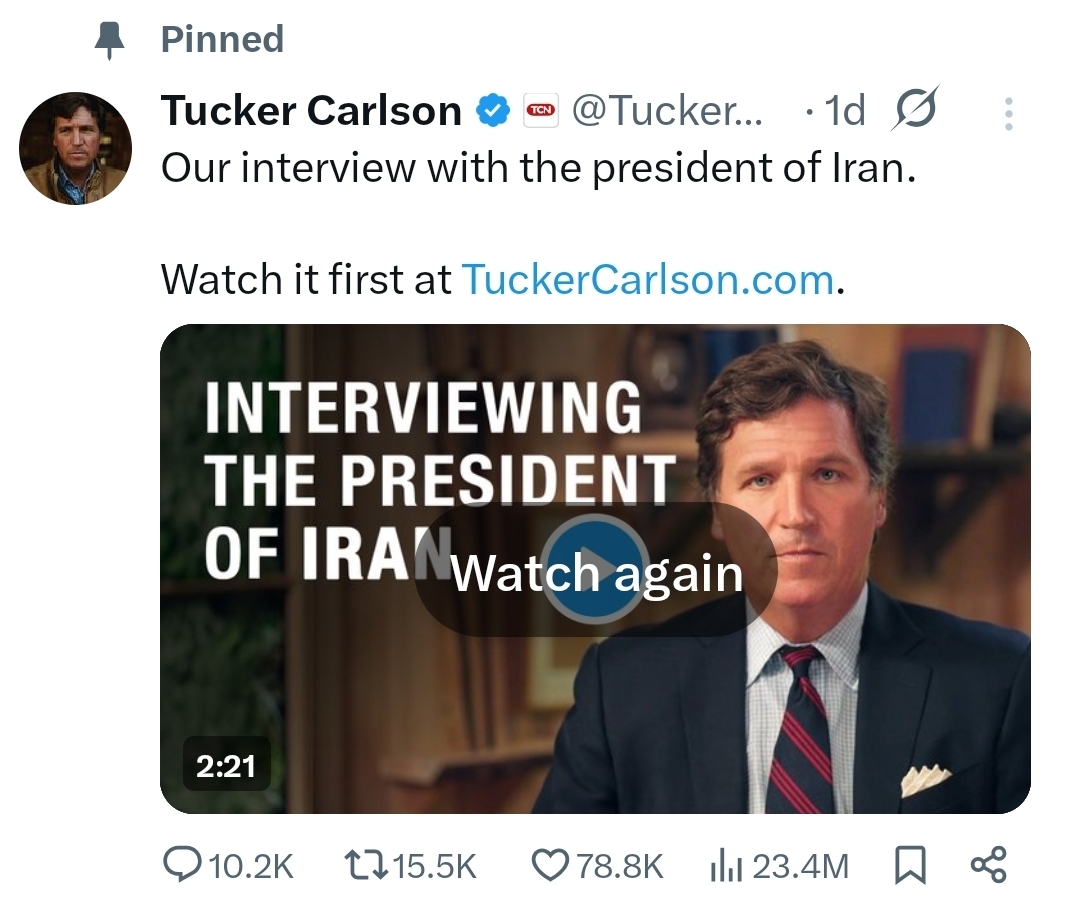Open view analytics bar chart icon

tap(724, 865)
